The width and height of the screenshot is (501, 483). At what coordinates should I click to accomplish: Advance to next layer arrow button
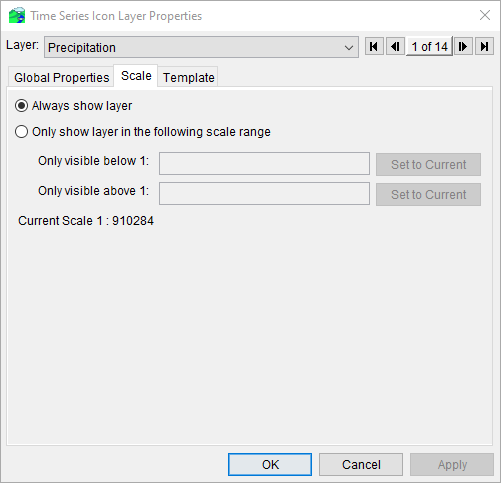click(x=463, y=46)
